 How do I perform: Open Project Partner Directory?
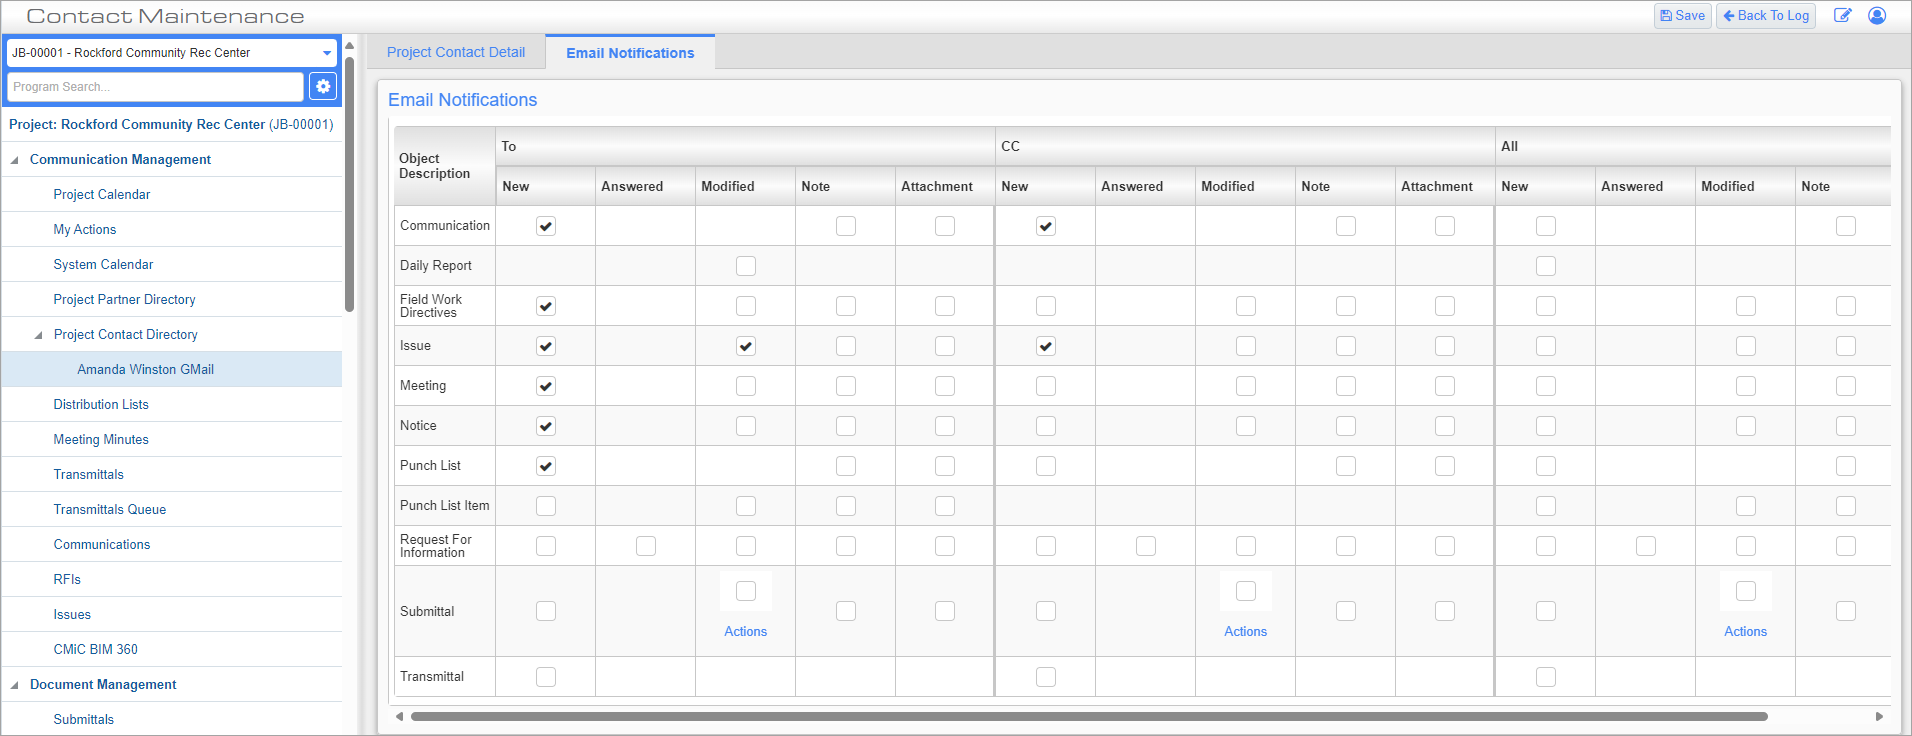pos(124,300)
